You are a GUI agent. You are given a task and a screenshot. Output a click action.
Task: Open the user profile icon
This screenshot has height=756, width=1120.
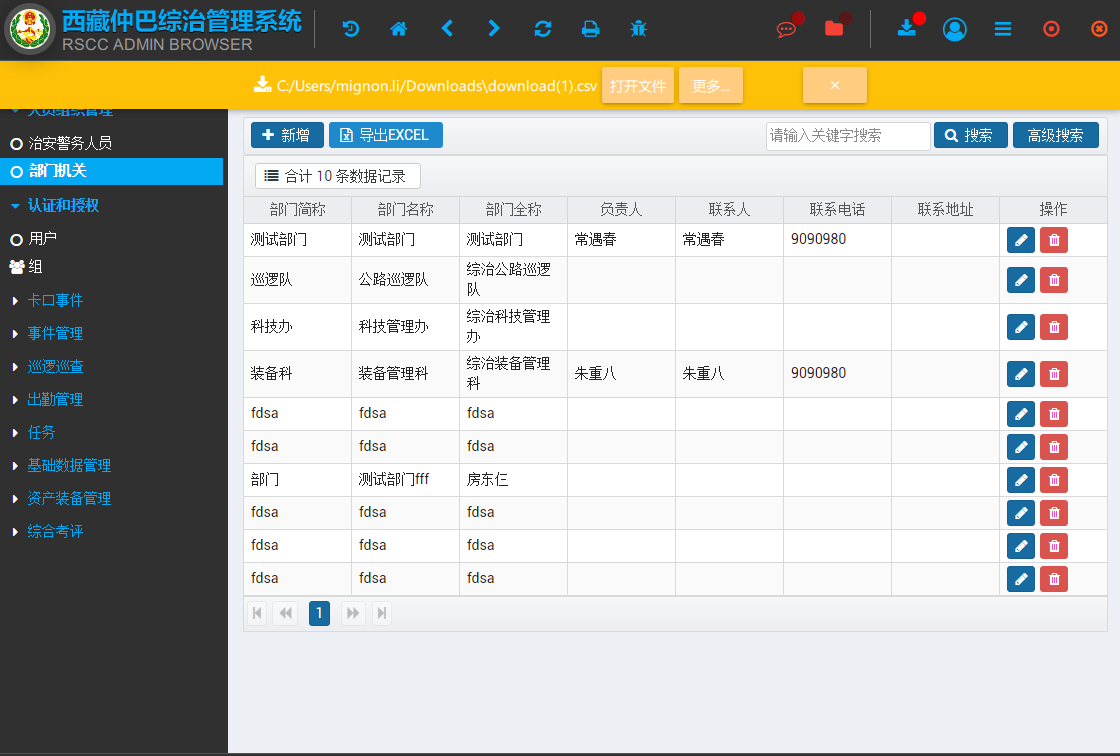(x=955, y=29)
